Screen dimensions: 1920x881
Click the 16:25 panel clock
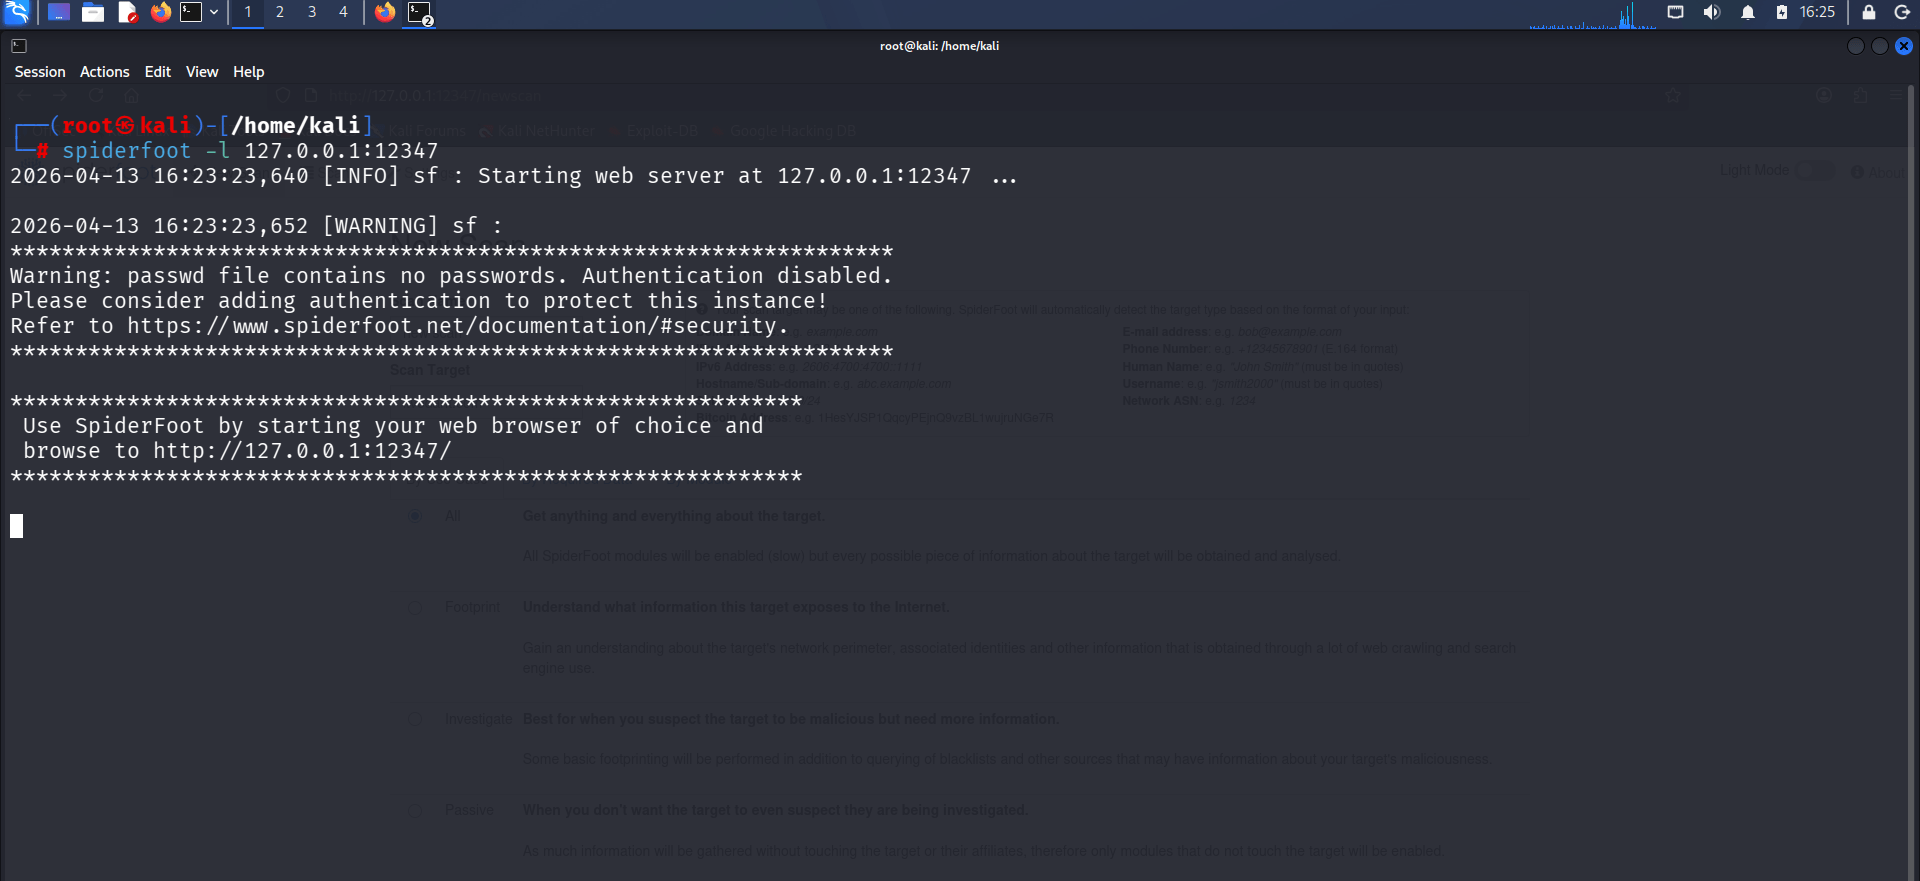coord(1817,12)
